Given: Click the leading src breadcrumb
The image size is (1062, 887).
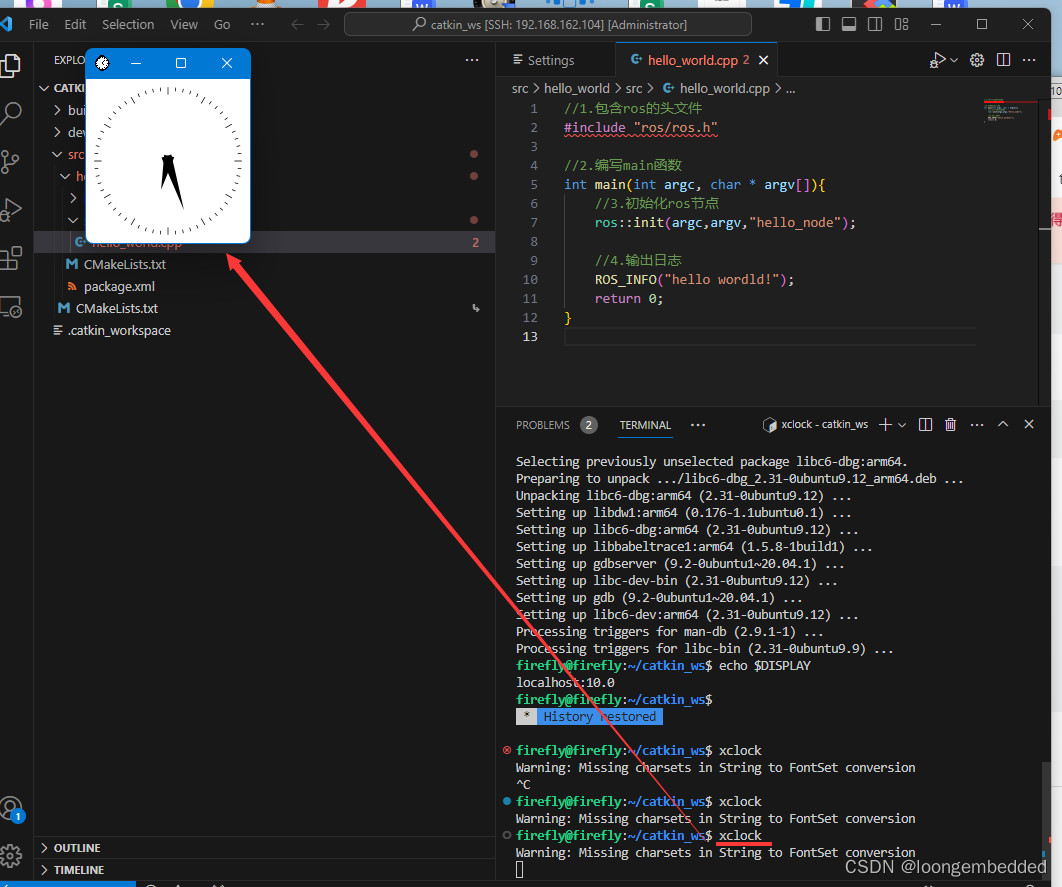Looking at the screenshot, I should click(x=519, y=88).
